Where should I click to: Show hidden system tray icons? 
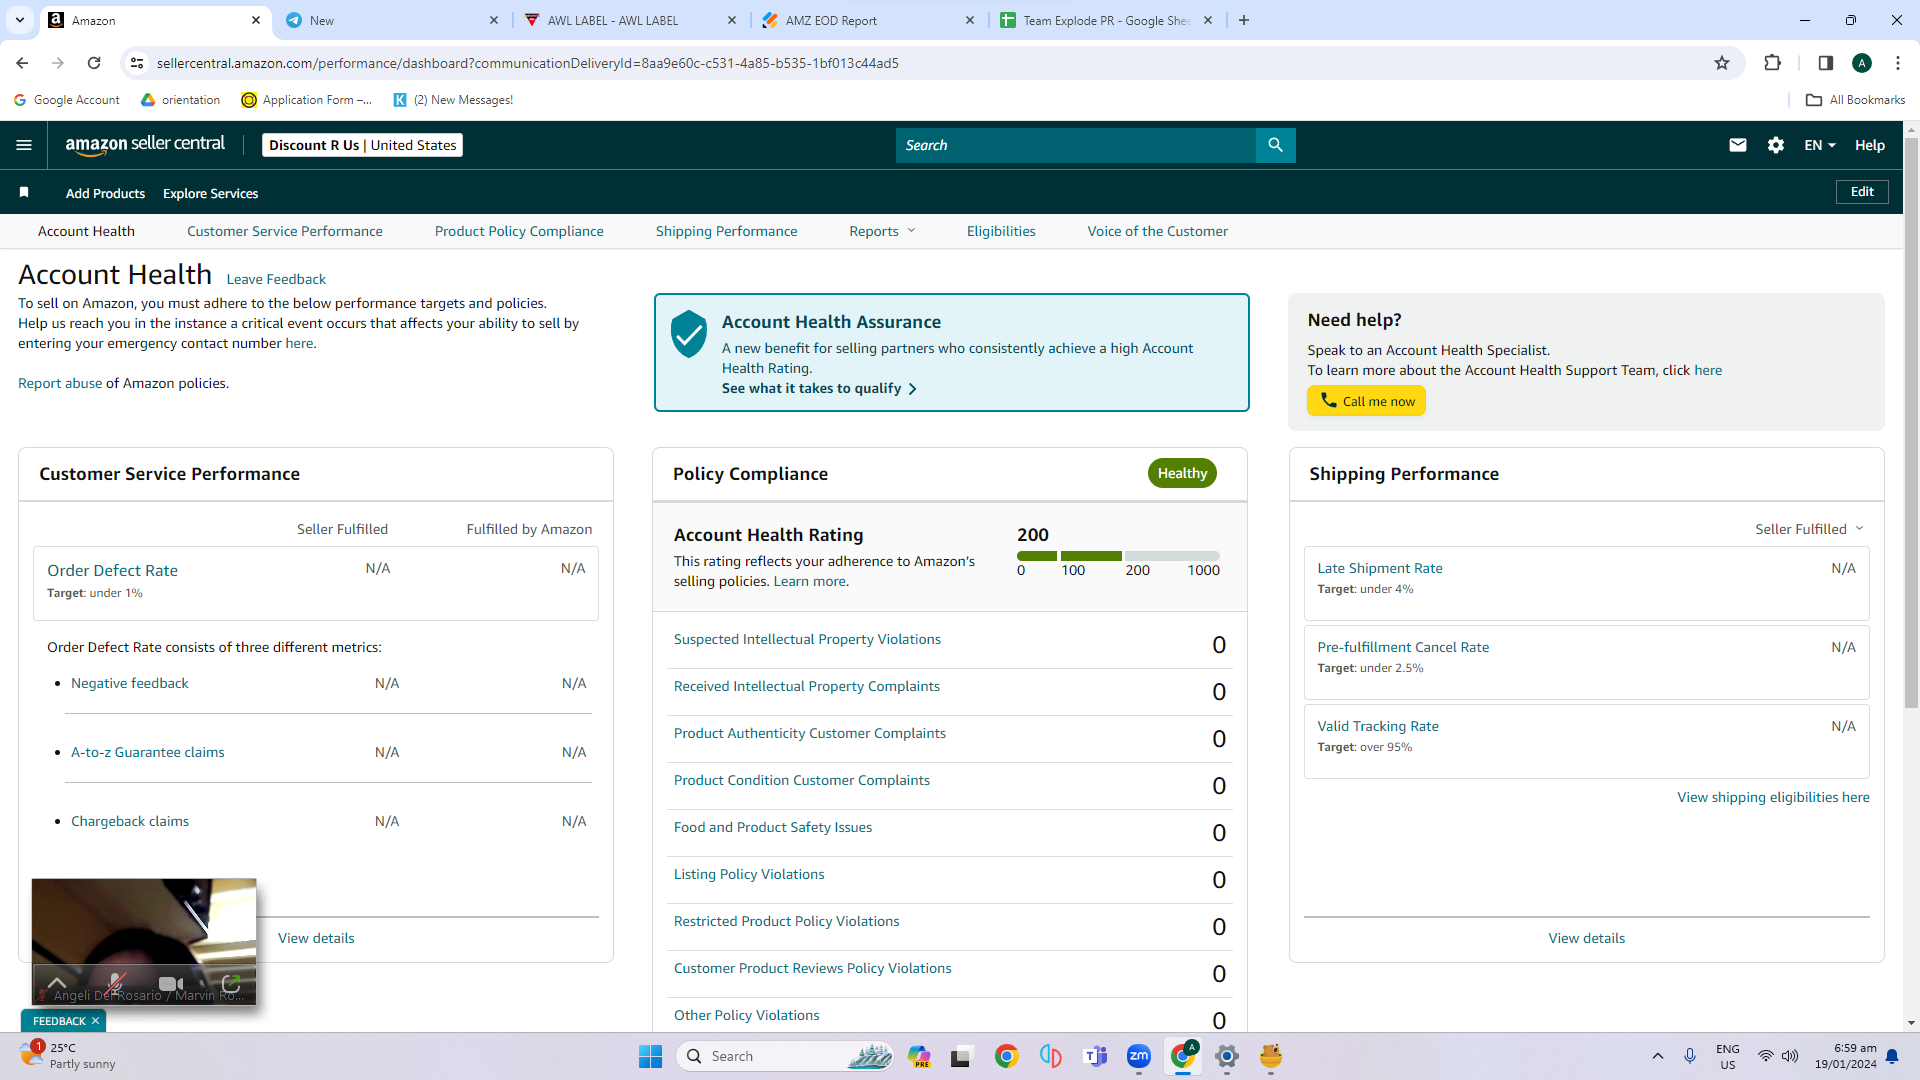tap(1657, 1056)
